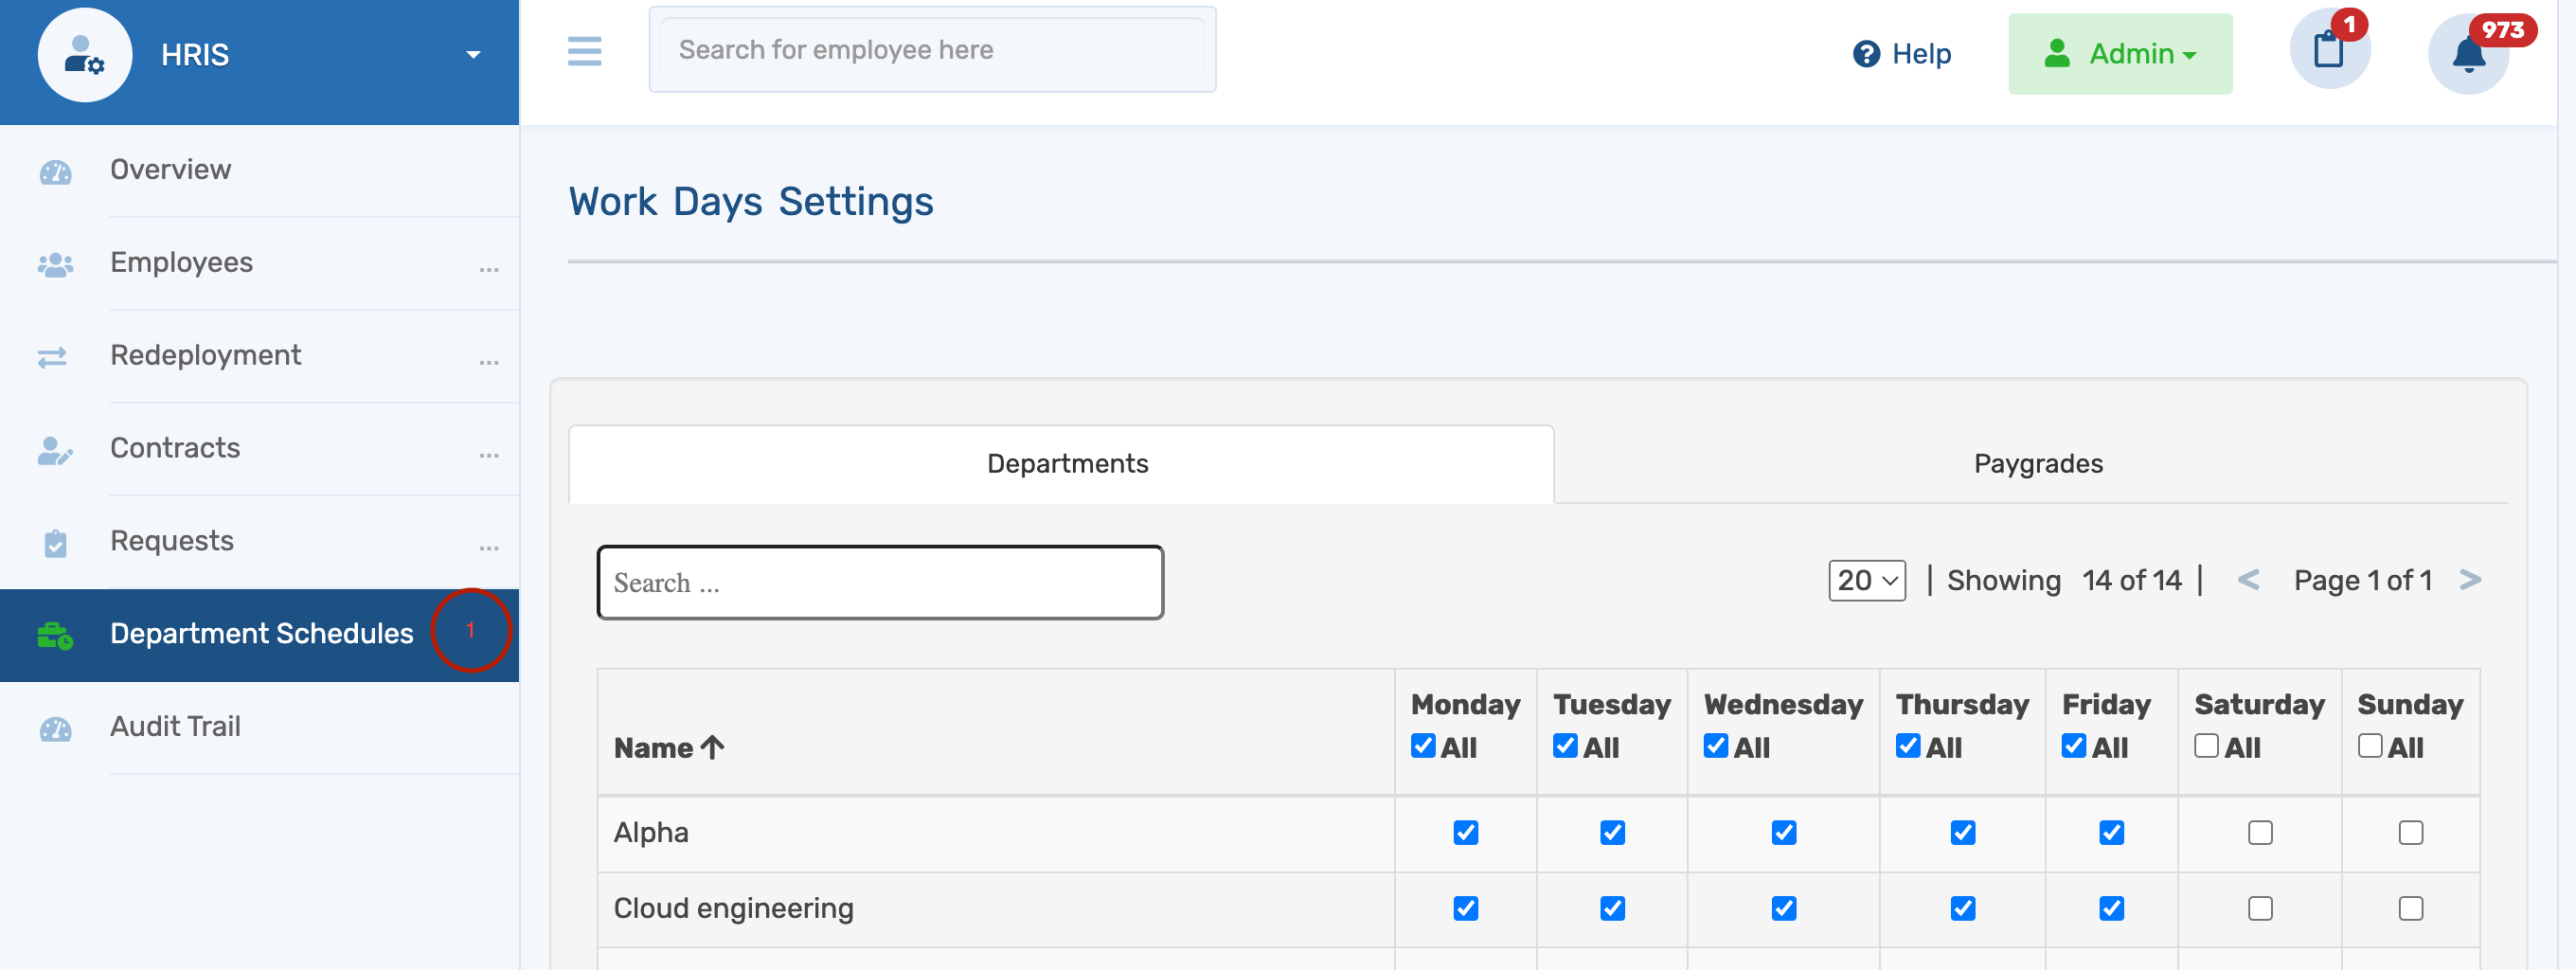Uncheck Wednesday for Alpha
The width and height of the screenshot is (2576, 970).
[x=1783, y=833]
